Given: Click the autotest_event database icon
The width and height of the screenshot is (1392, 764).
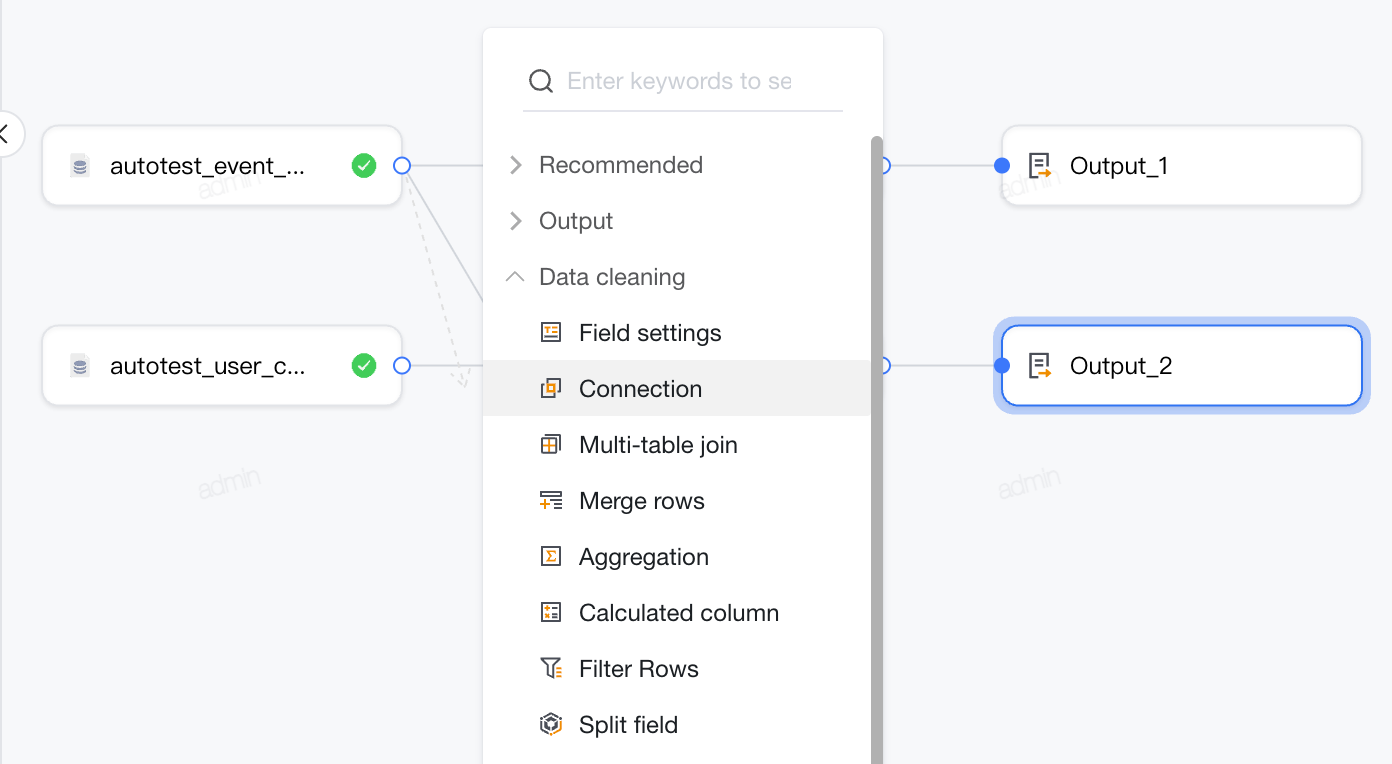Looking at the screenshot, I should click(80, 166).
